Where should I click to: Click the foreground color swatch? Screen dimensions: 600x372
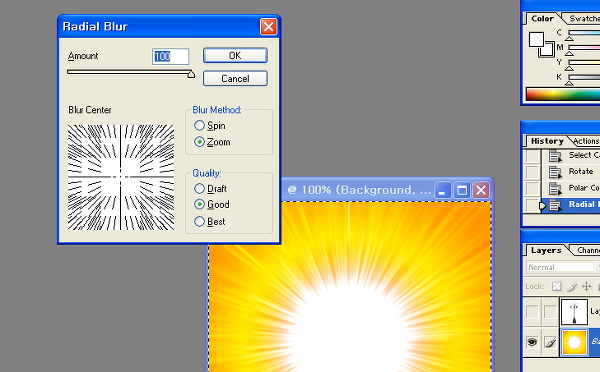pyautogui.click(x=536, y=39)
